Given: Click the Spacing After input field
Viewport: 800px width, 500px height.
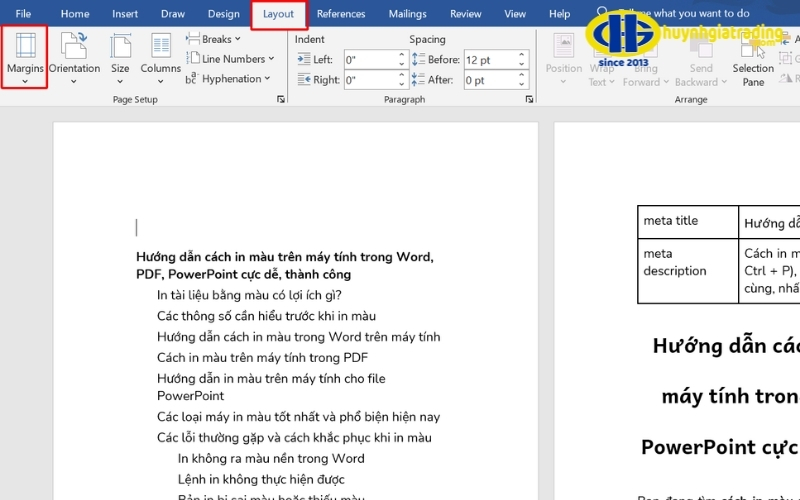Looking at the screenshot, I should tap(490, 80).
